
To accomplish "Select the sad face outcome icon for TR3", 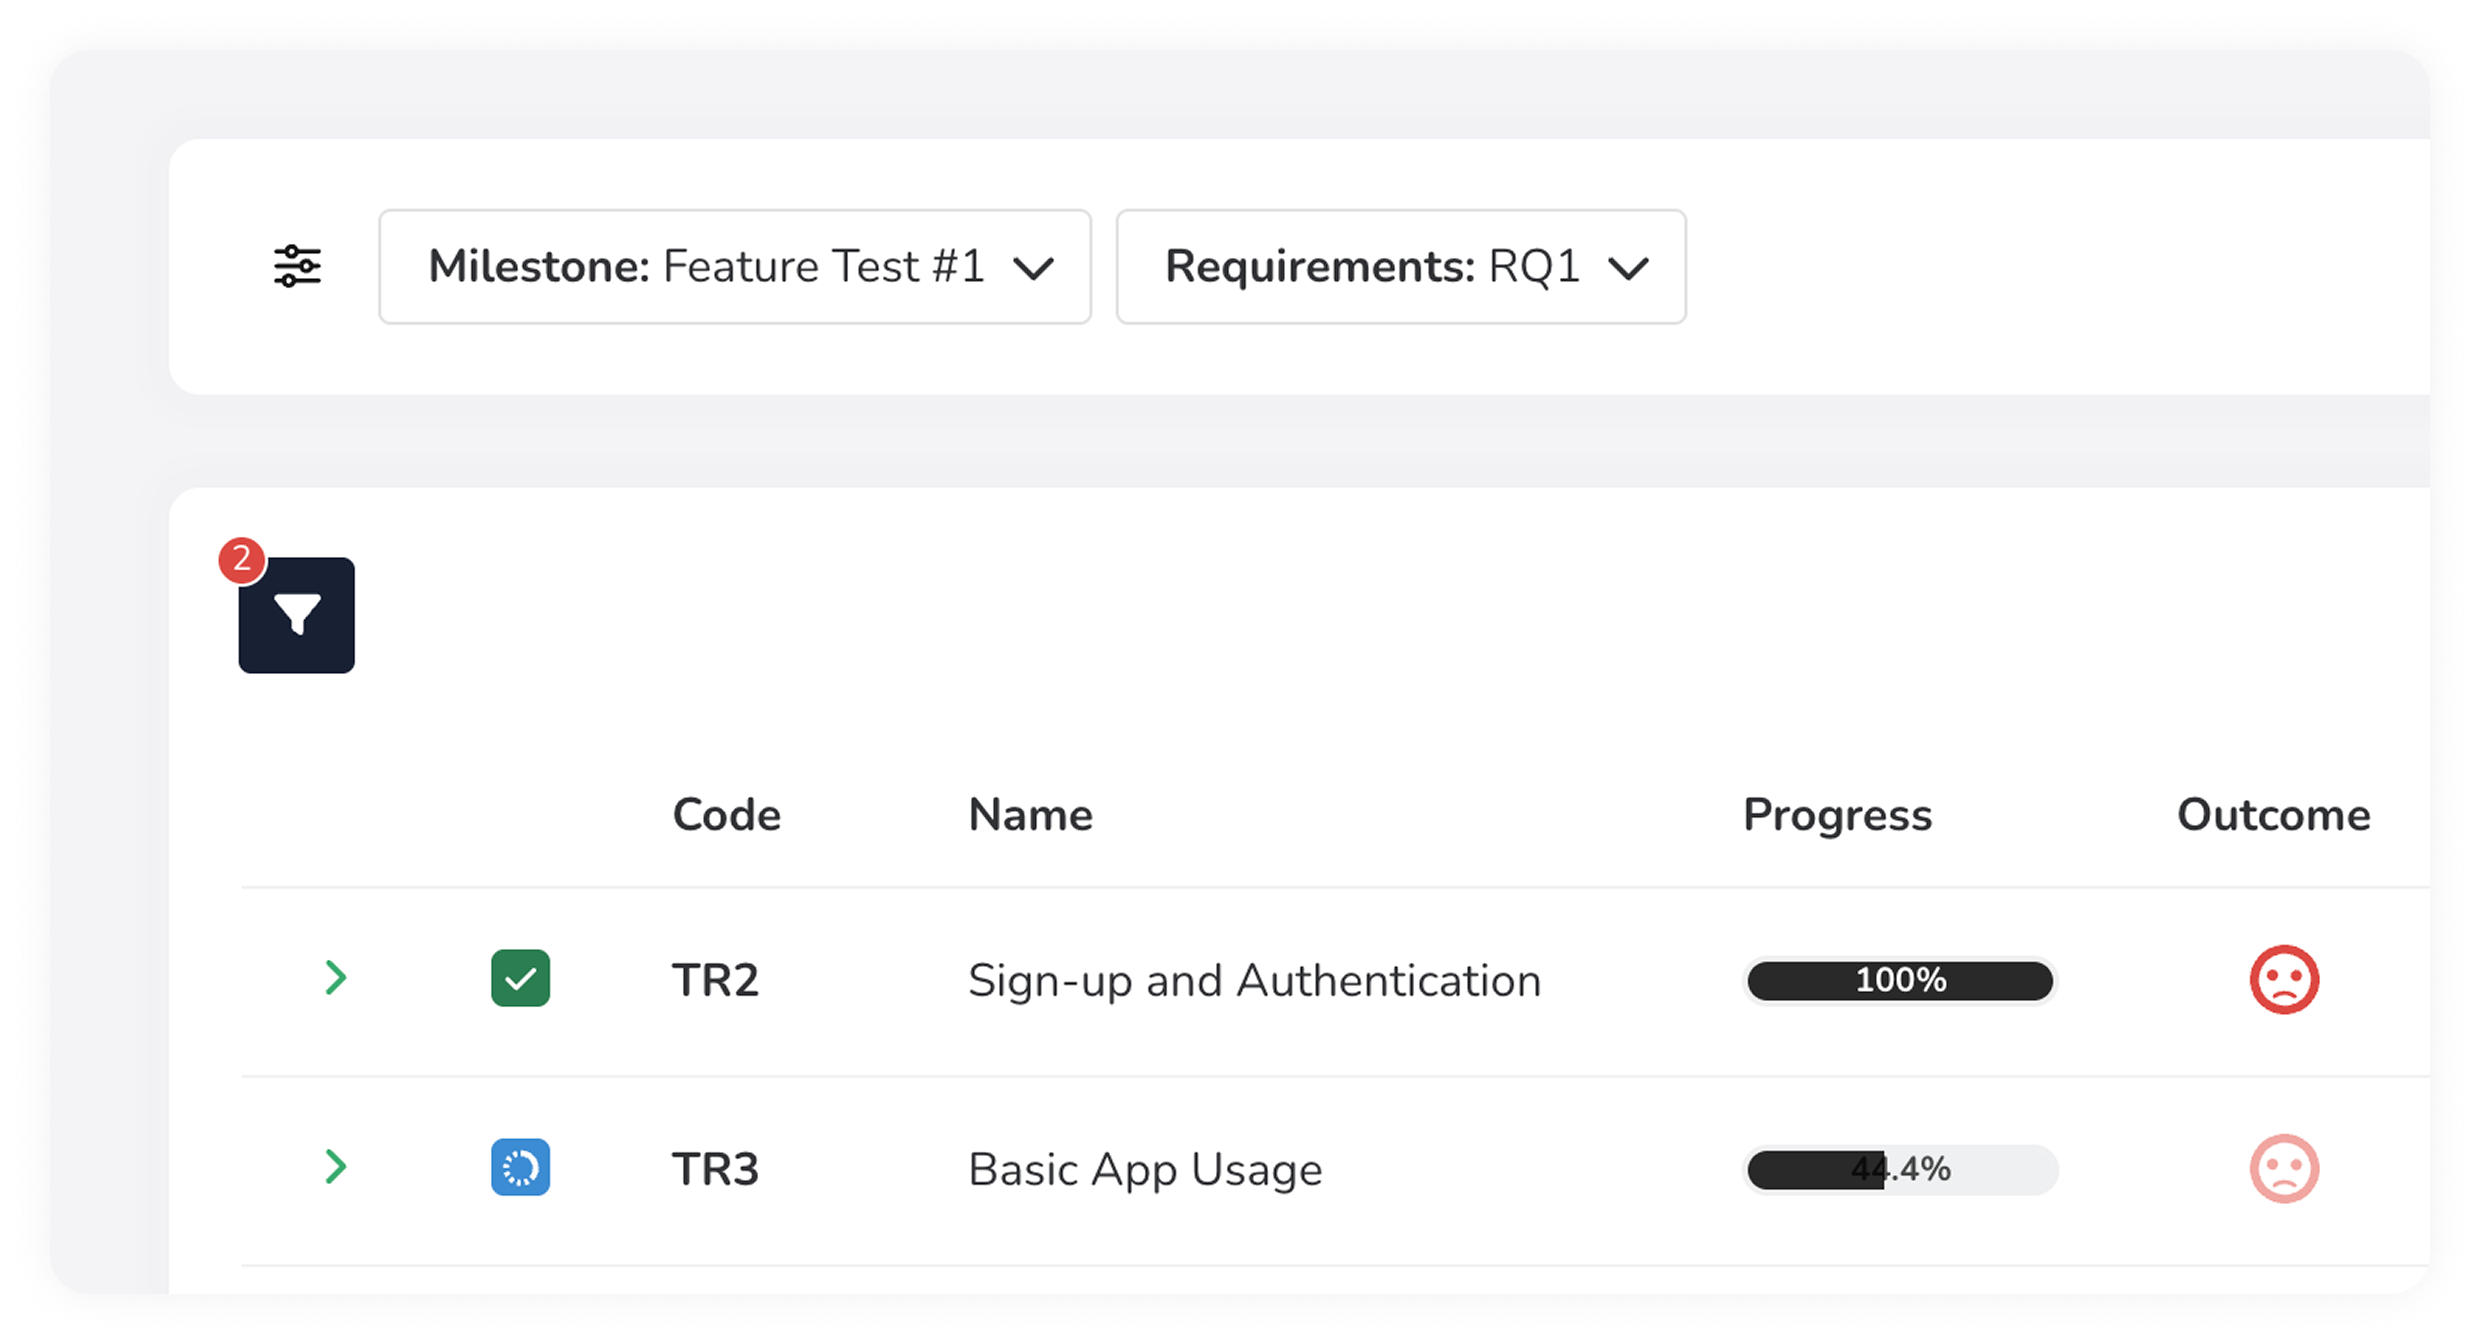I will point(2283,1167).
